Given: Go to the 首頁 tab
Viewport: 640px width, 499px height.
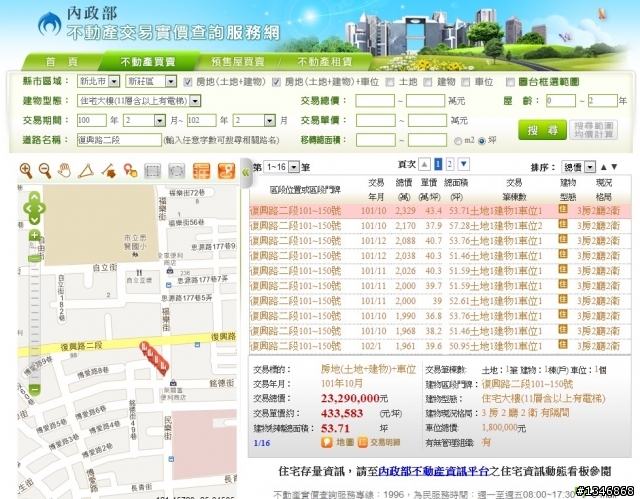Looking at the screenshot, I should pyautogui.click(x=62, y=62).
